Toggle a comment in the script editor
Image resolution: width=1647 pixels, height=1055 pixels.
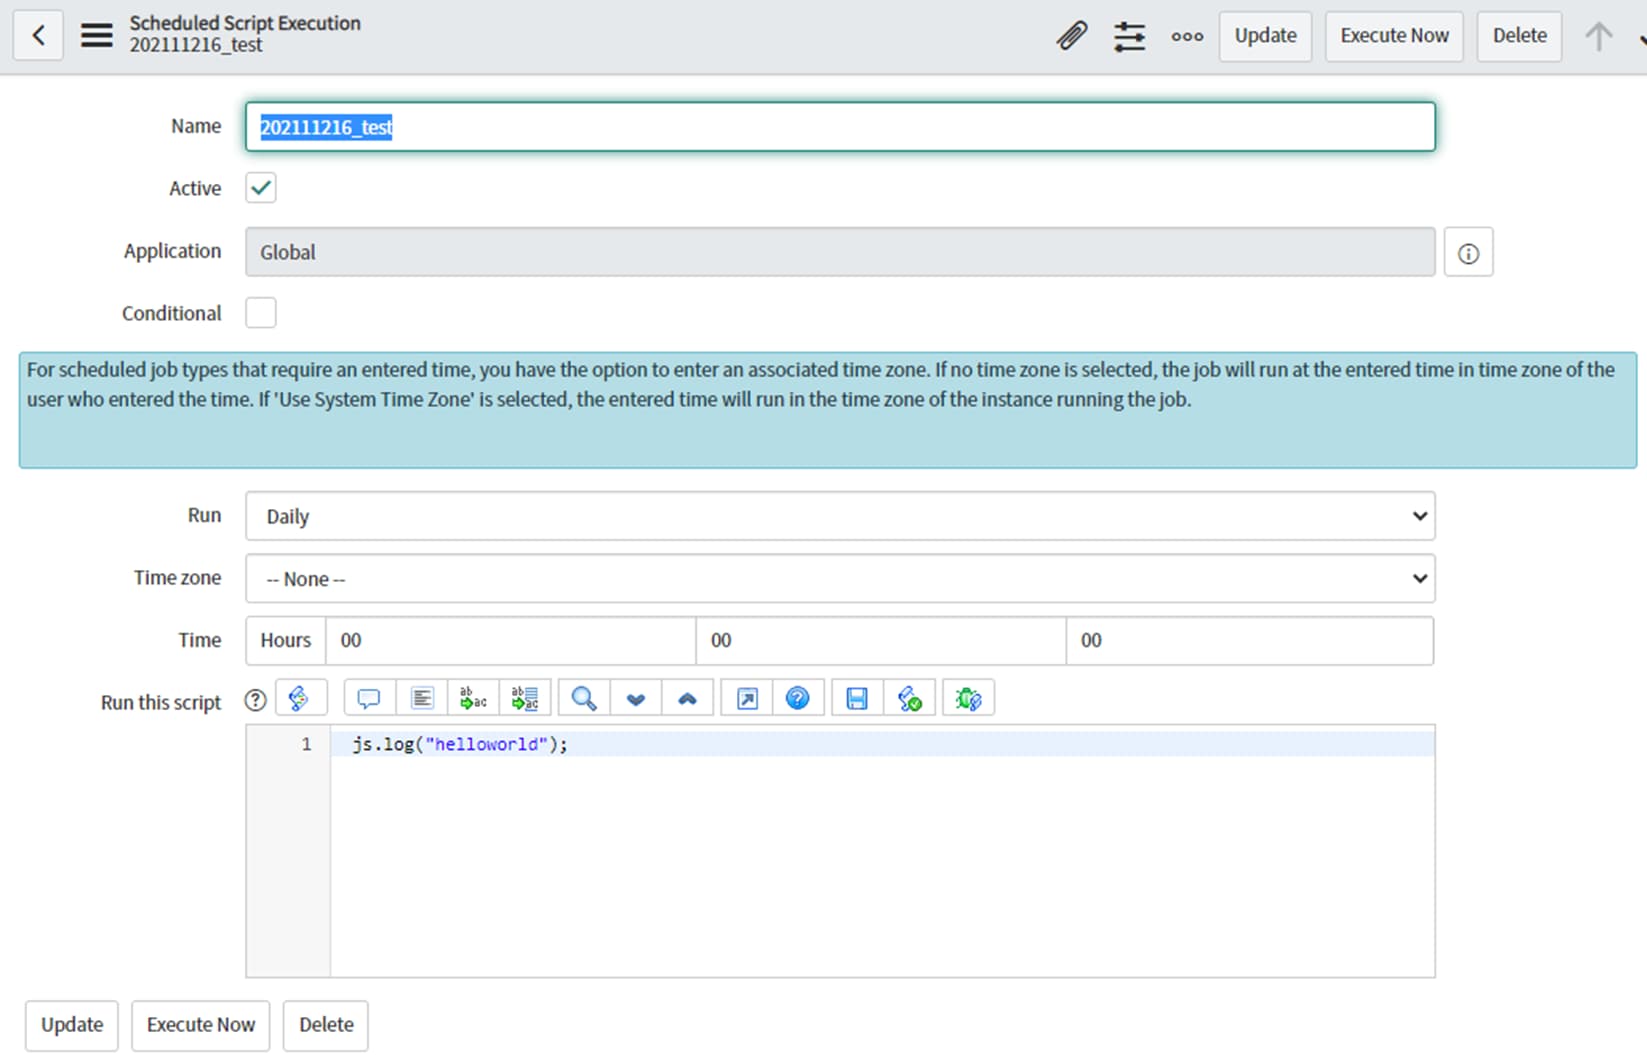[368, 697]
